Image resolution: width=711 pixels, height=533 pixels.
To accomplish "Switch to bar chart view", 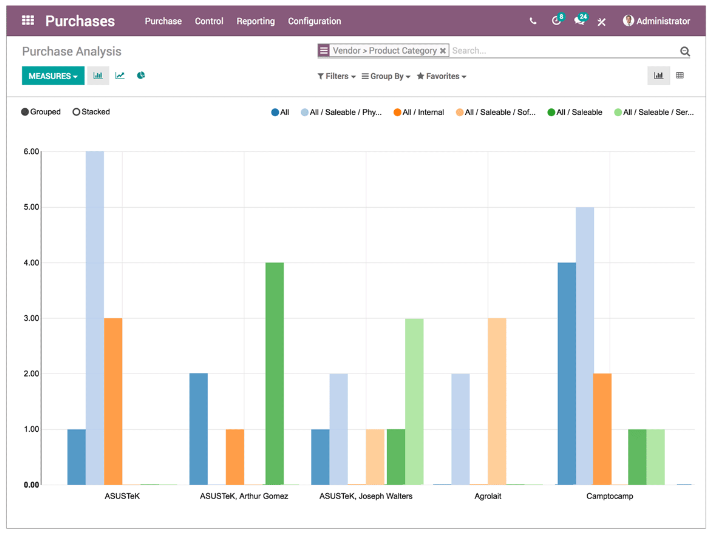I will (x=98, y=75).
